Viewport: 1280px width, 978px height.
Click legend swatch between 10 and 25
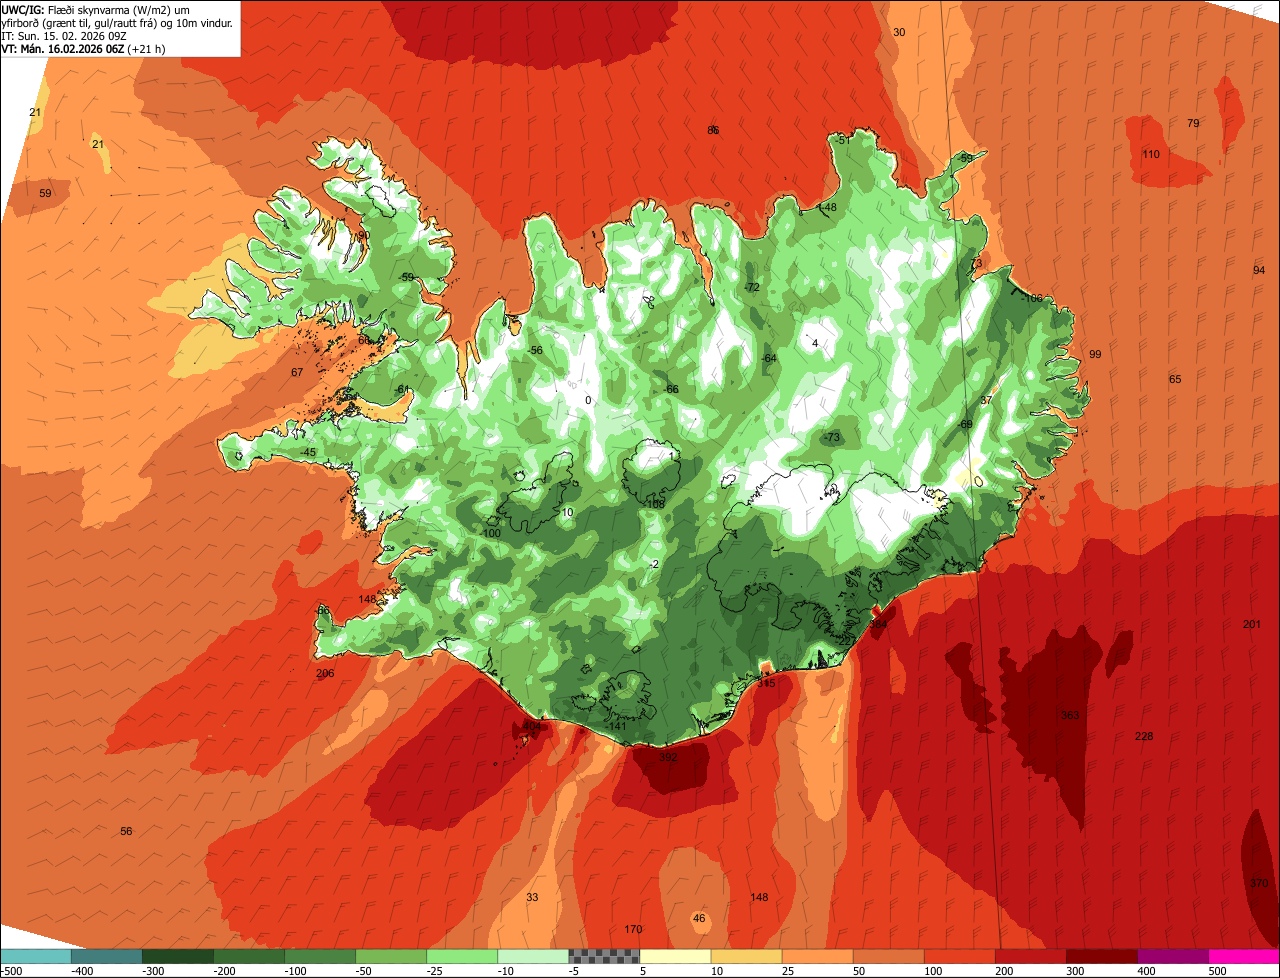pyautogui.click(x=746, y=956)
